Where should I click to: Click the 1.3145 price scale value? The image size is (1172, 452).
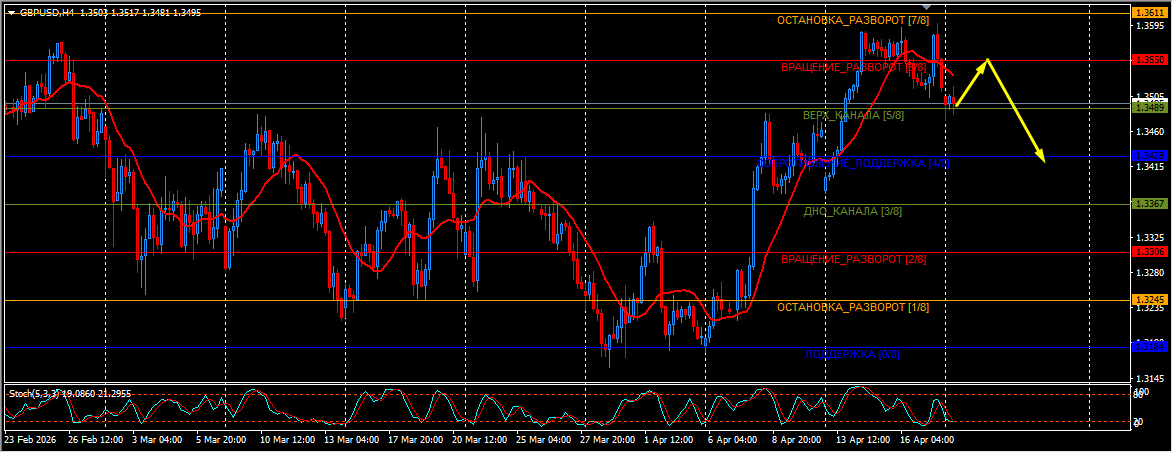pos(1148,379)
